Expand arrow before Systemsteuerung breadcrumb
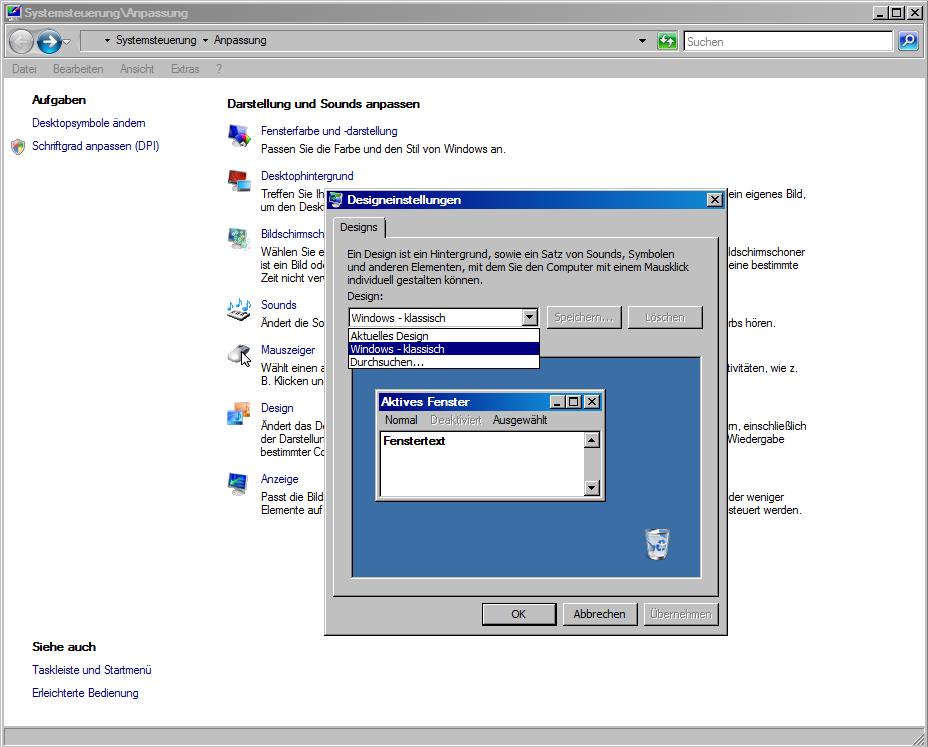The height and width of the screenshot is (747, 928). coord(107,40)
